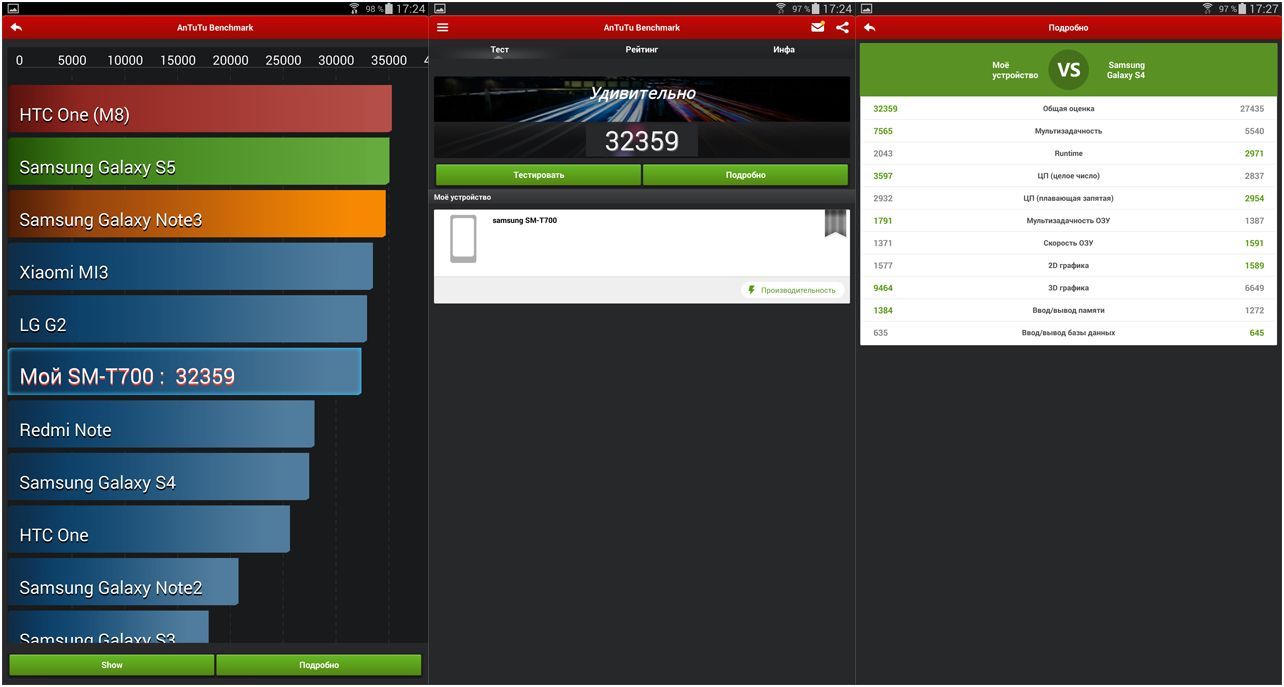Tap back arrow on the Подробно comparison screen
The width and height of the screenshot is (1284, 687).
(x=870, y=28)
